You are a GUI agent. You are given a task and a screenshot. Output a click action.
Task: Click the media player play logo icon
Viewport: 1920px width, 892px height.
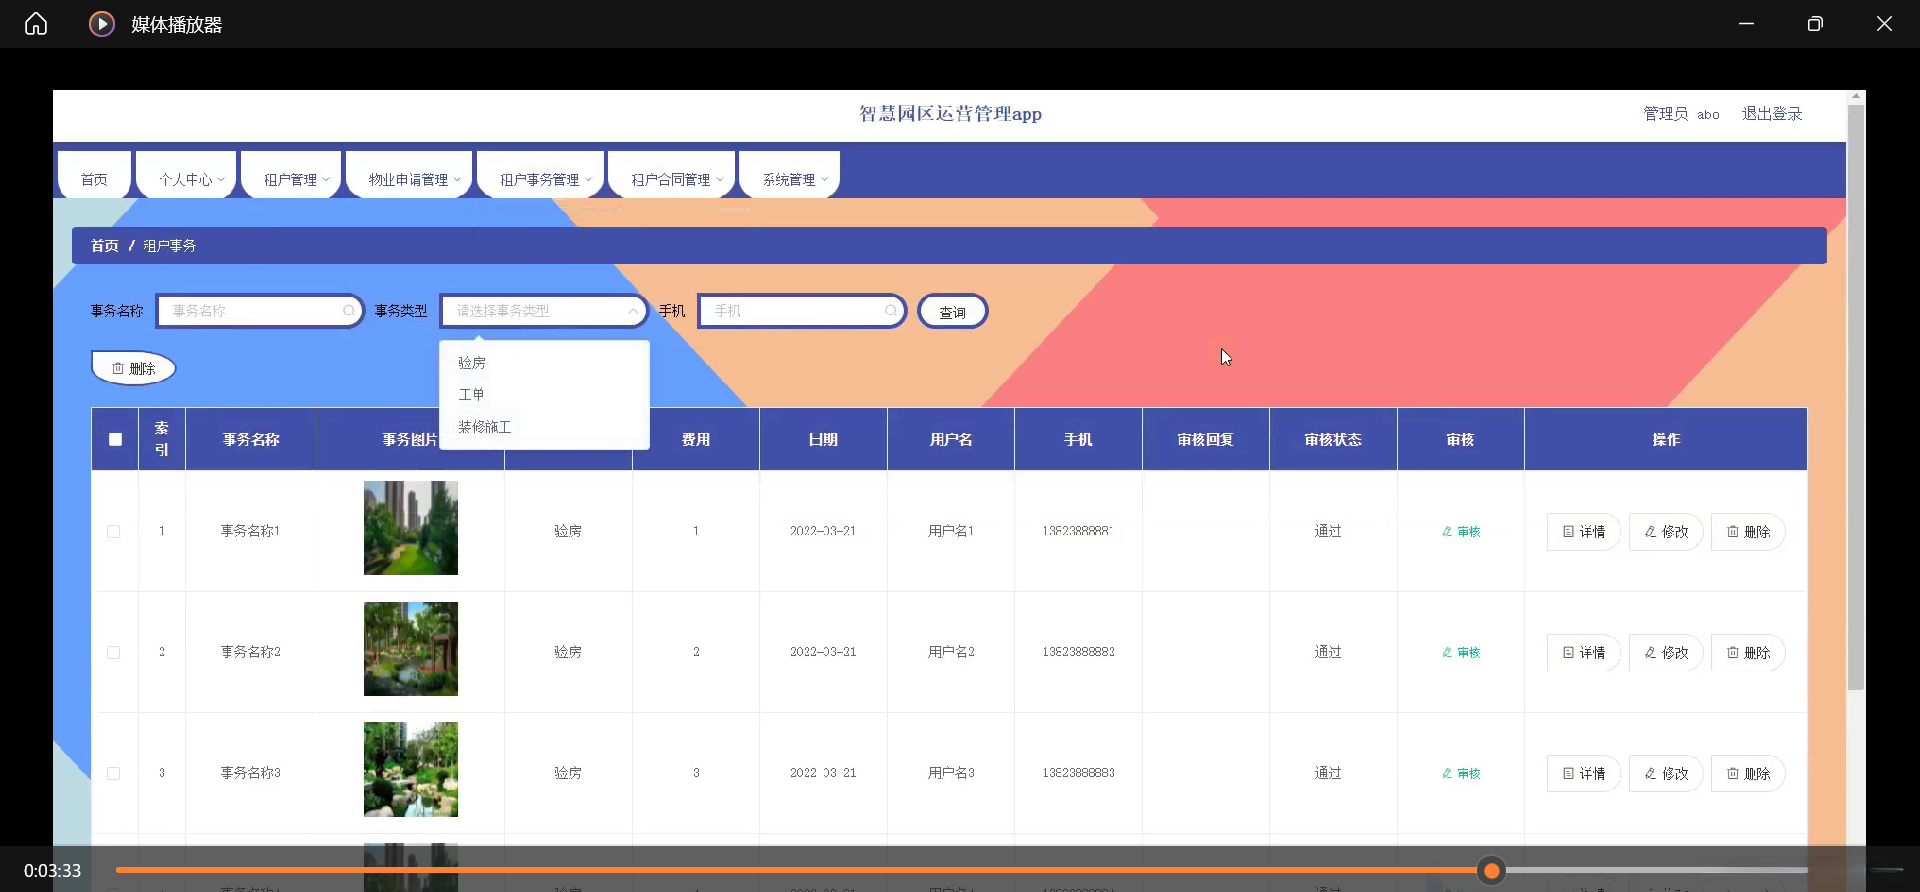coord(101,24)
